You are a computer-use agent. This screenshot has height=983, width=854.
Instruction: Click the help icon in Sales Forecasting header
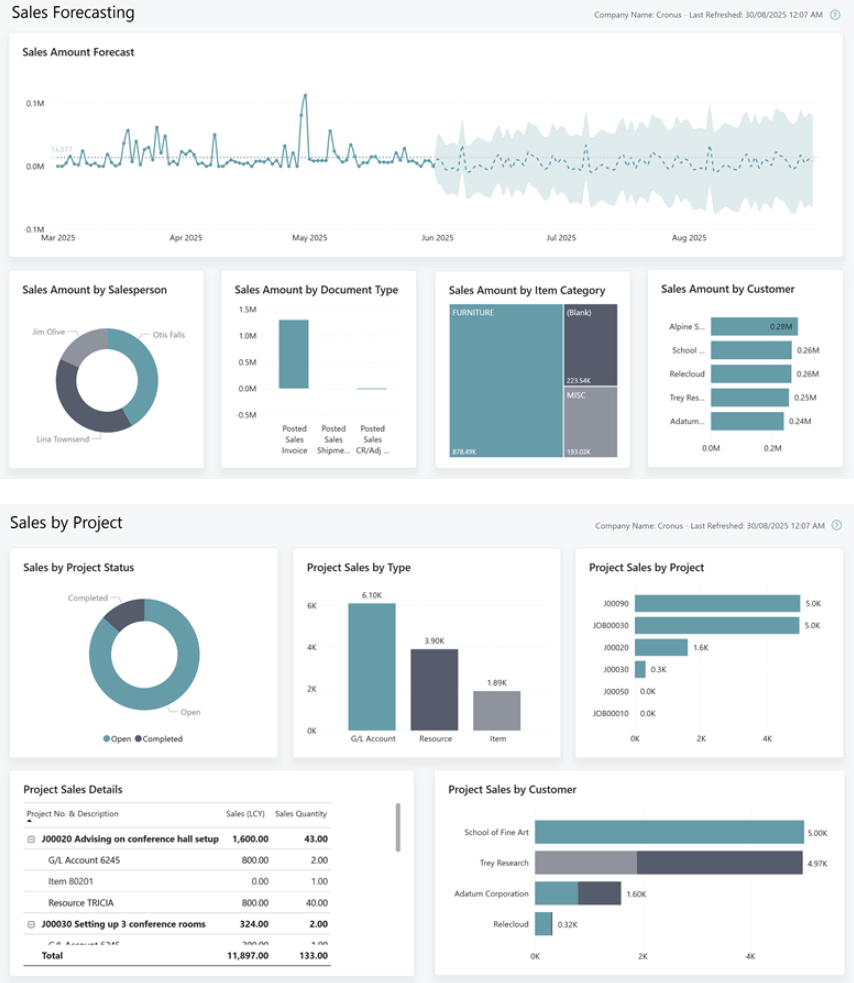click(835, 15)
